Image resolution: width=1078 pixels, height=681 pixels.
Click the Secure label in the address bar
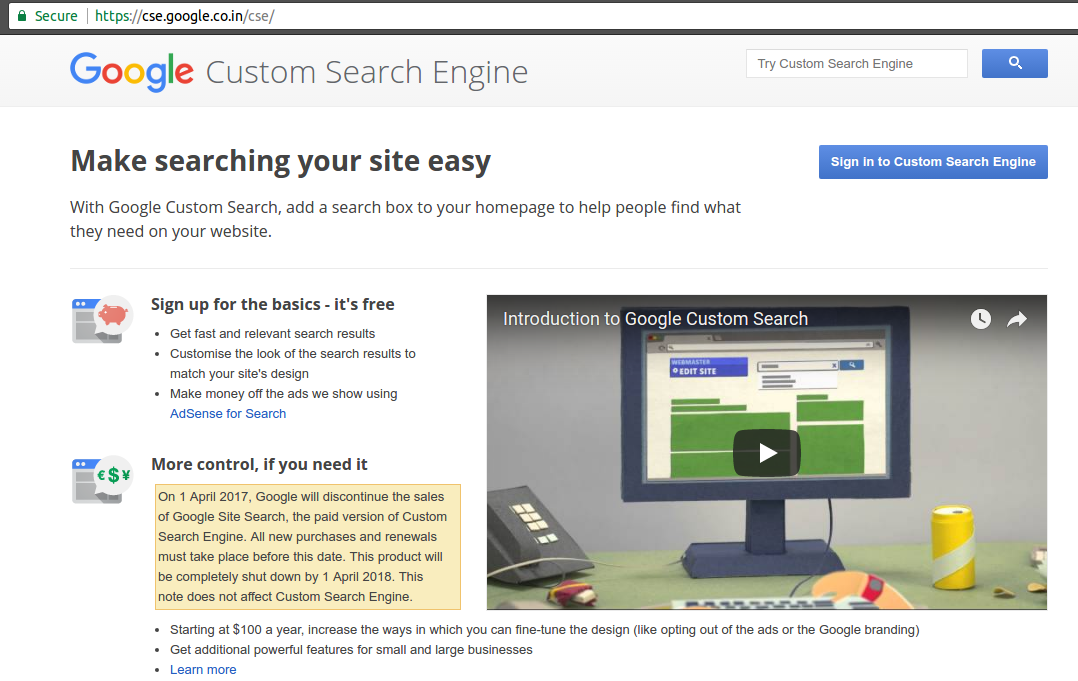click(54, 15)
